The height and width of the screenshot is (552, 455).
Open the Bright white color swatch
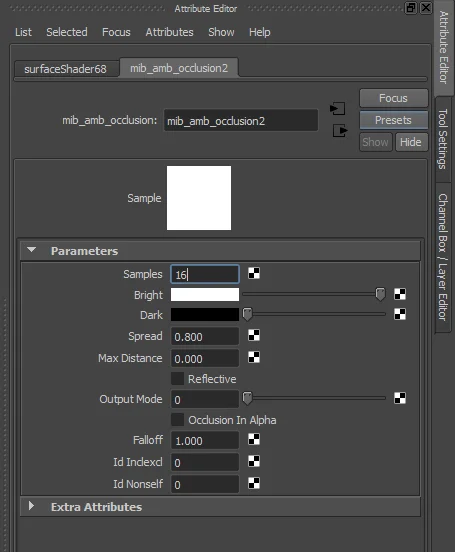click(x=205, y=294)
